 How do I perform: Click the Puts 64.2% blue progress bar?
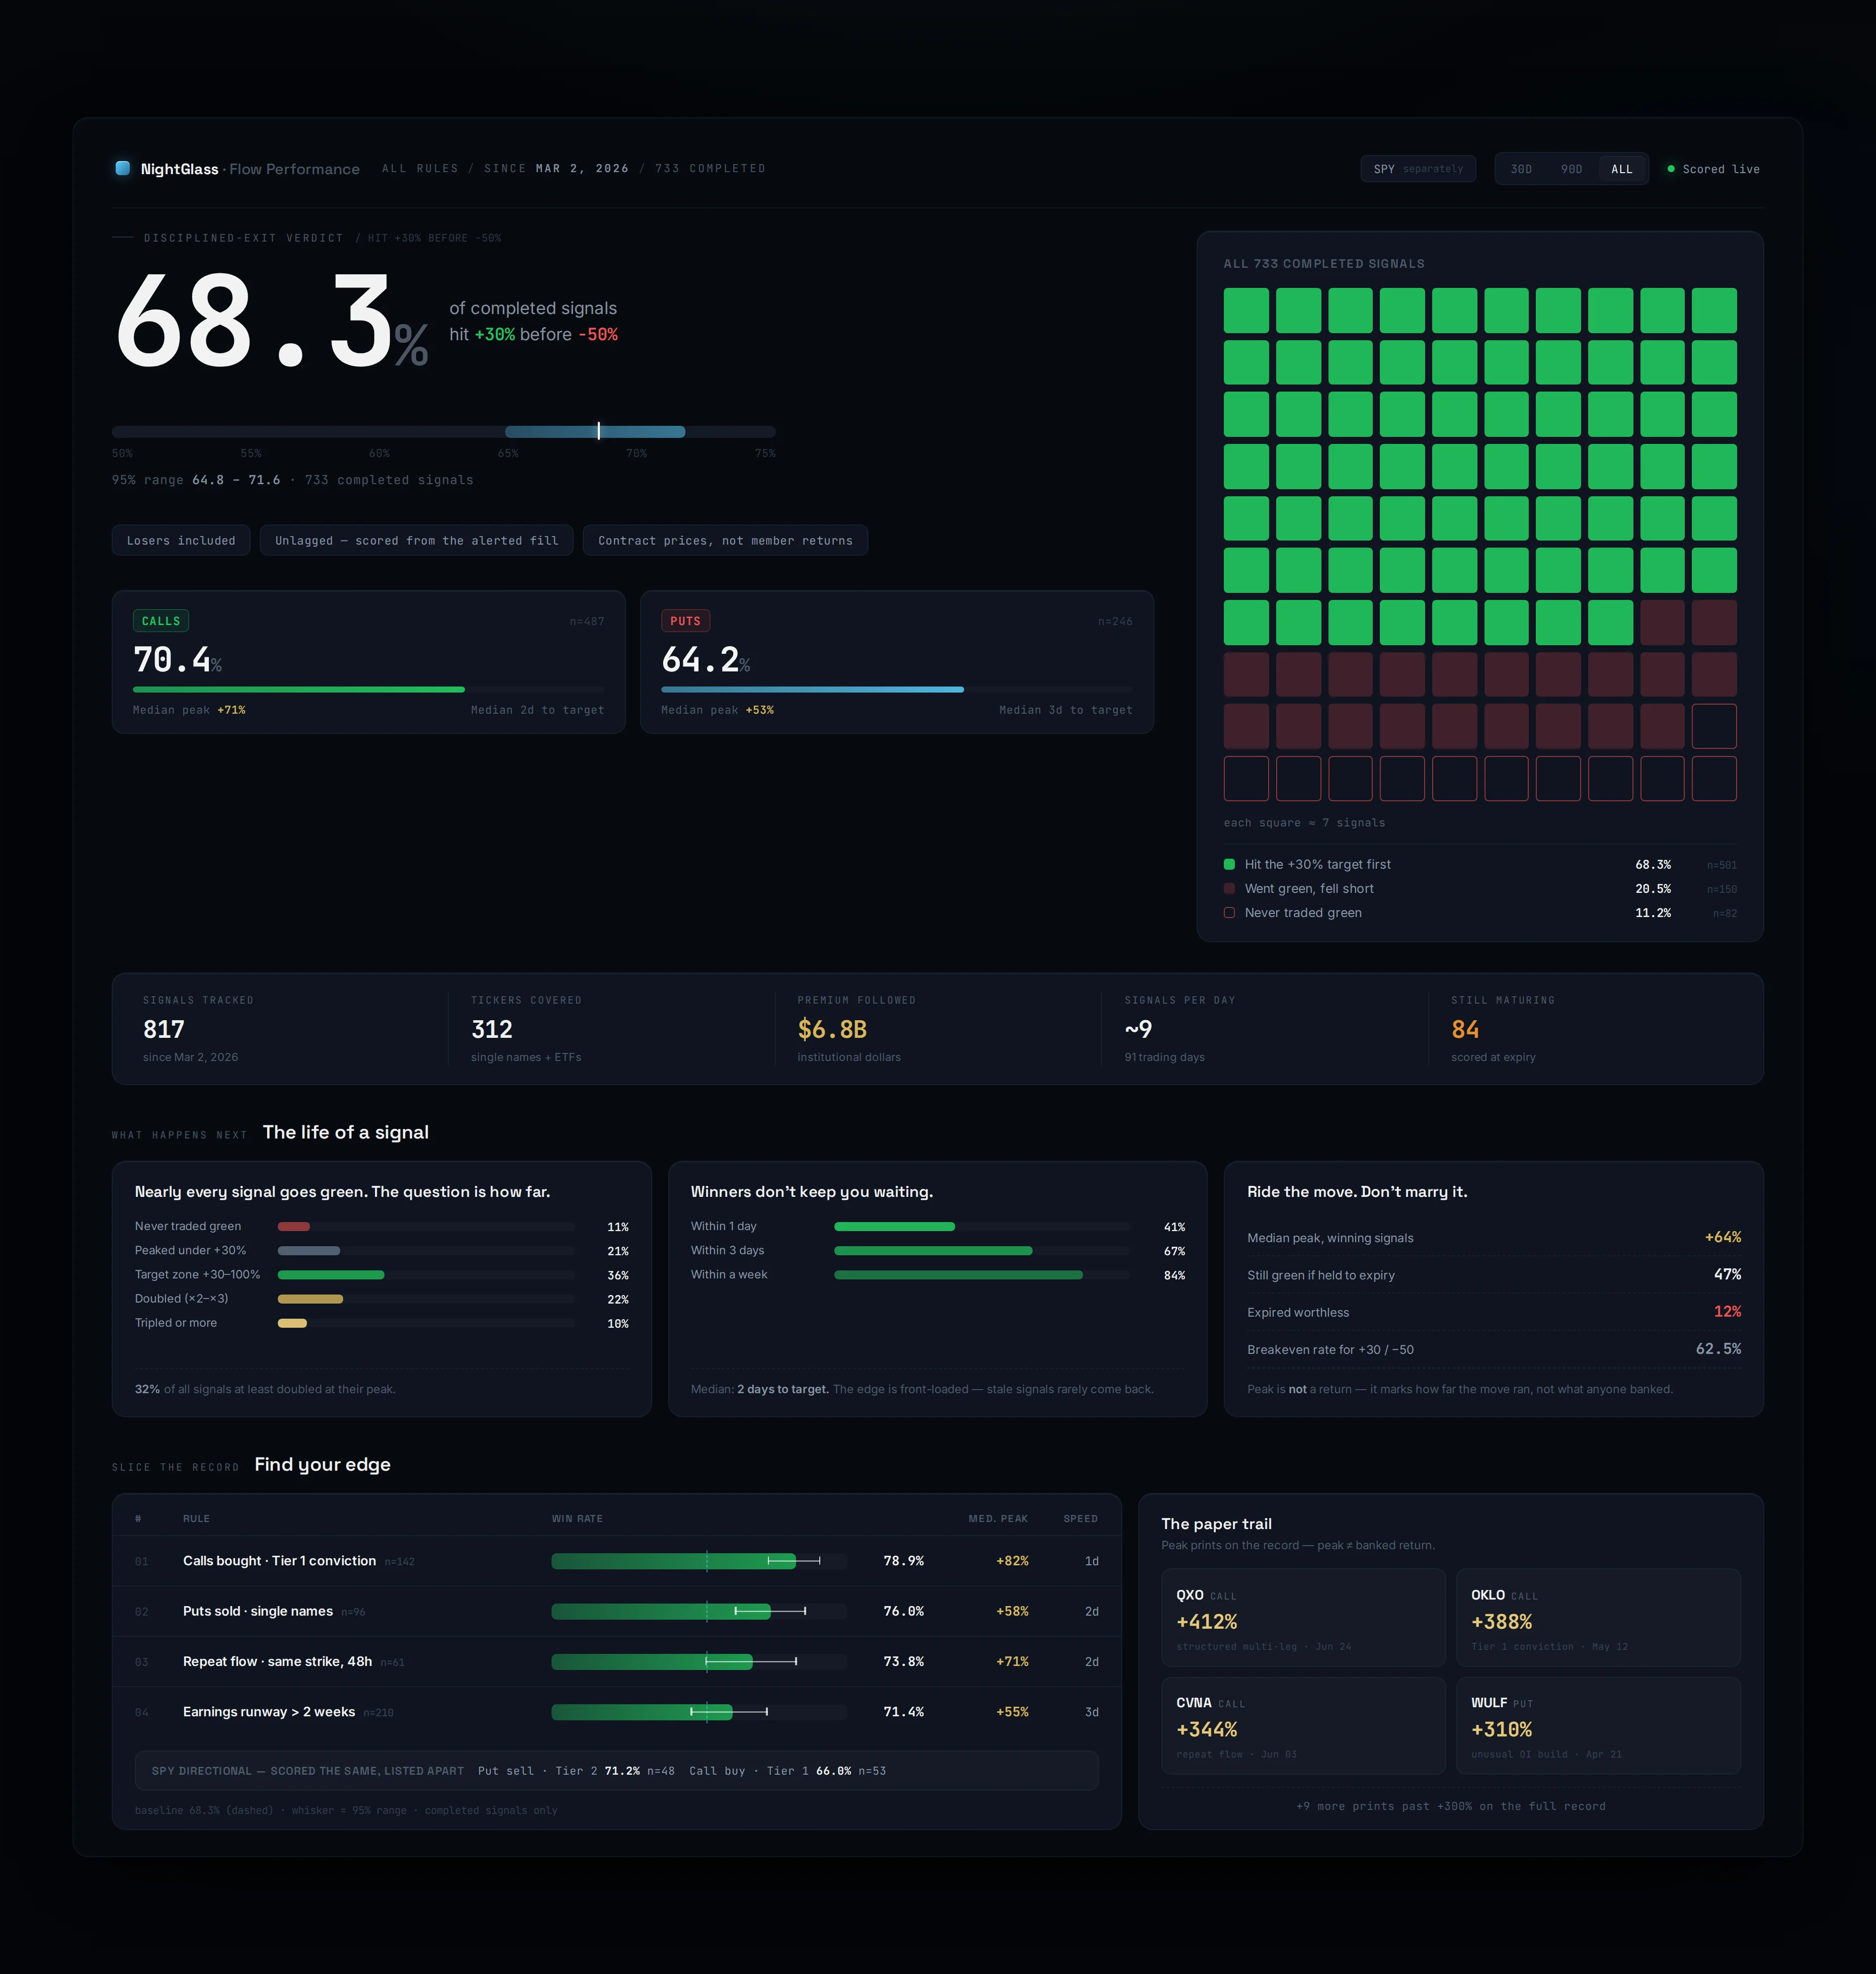(x=812, y=689)
